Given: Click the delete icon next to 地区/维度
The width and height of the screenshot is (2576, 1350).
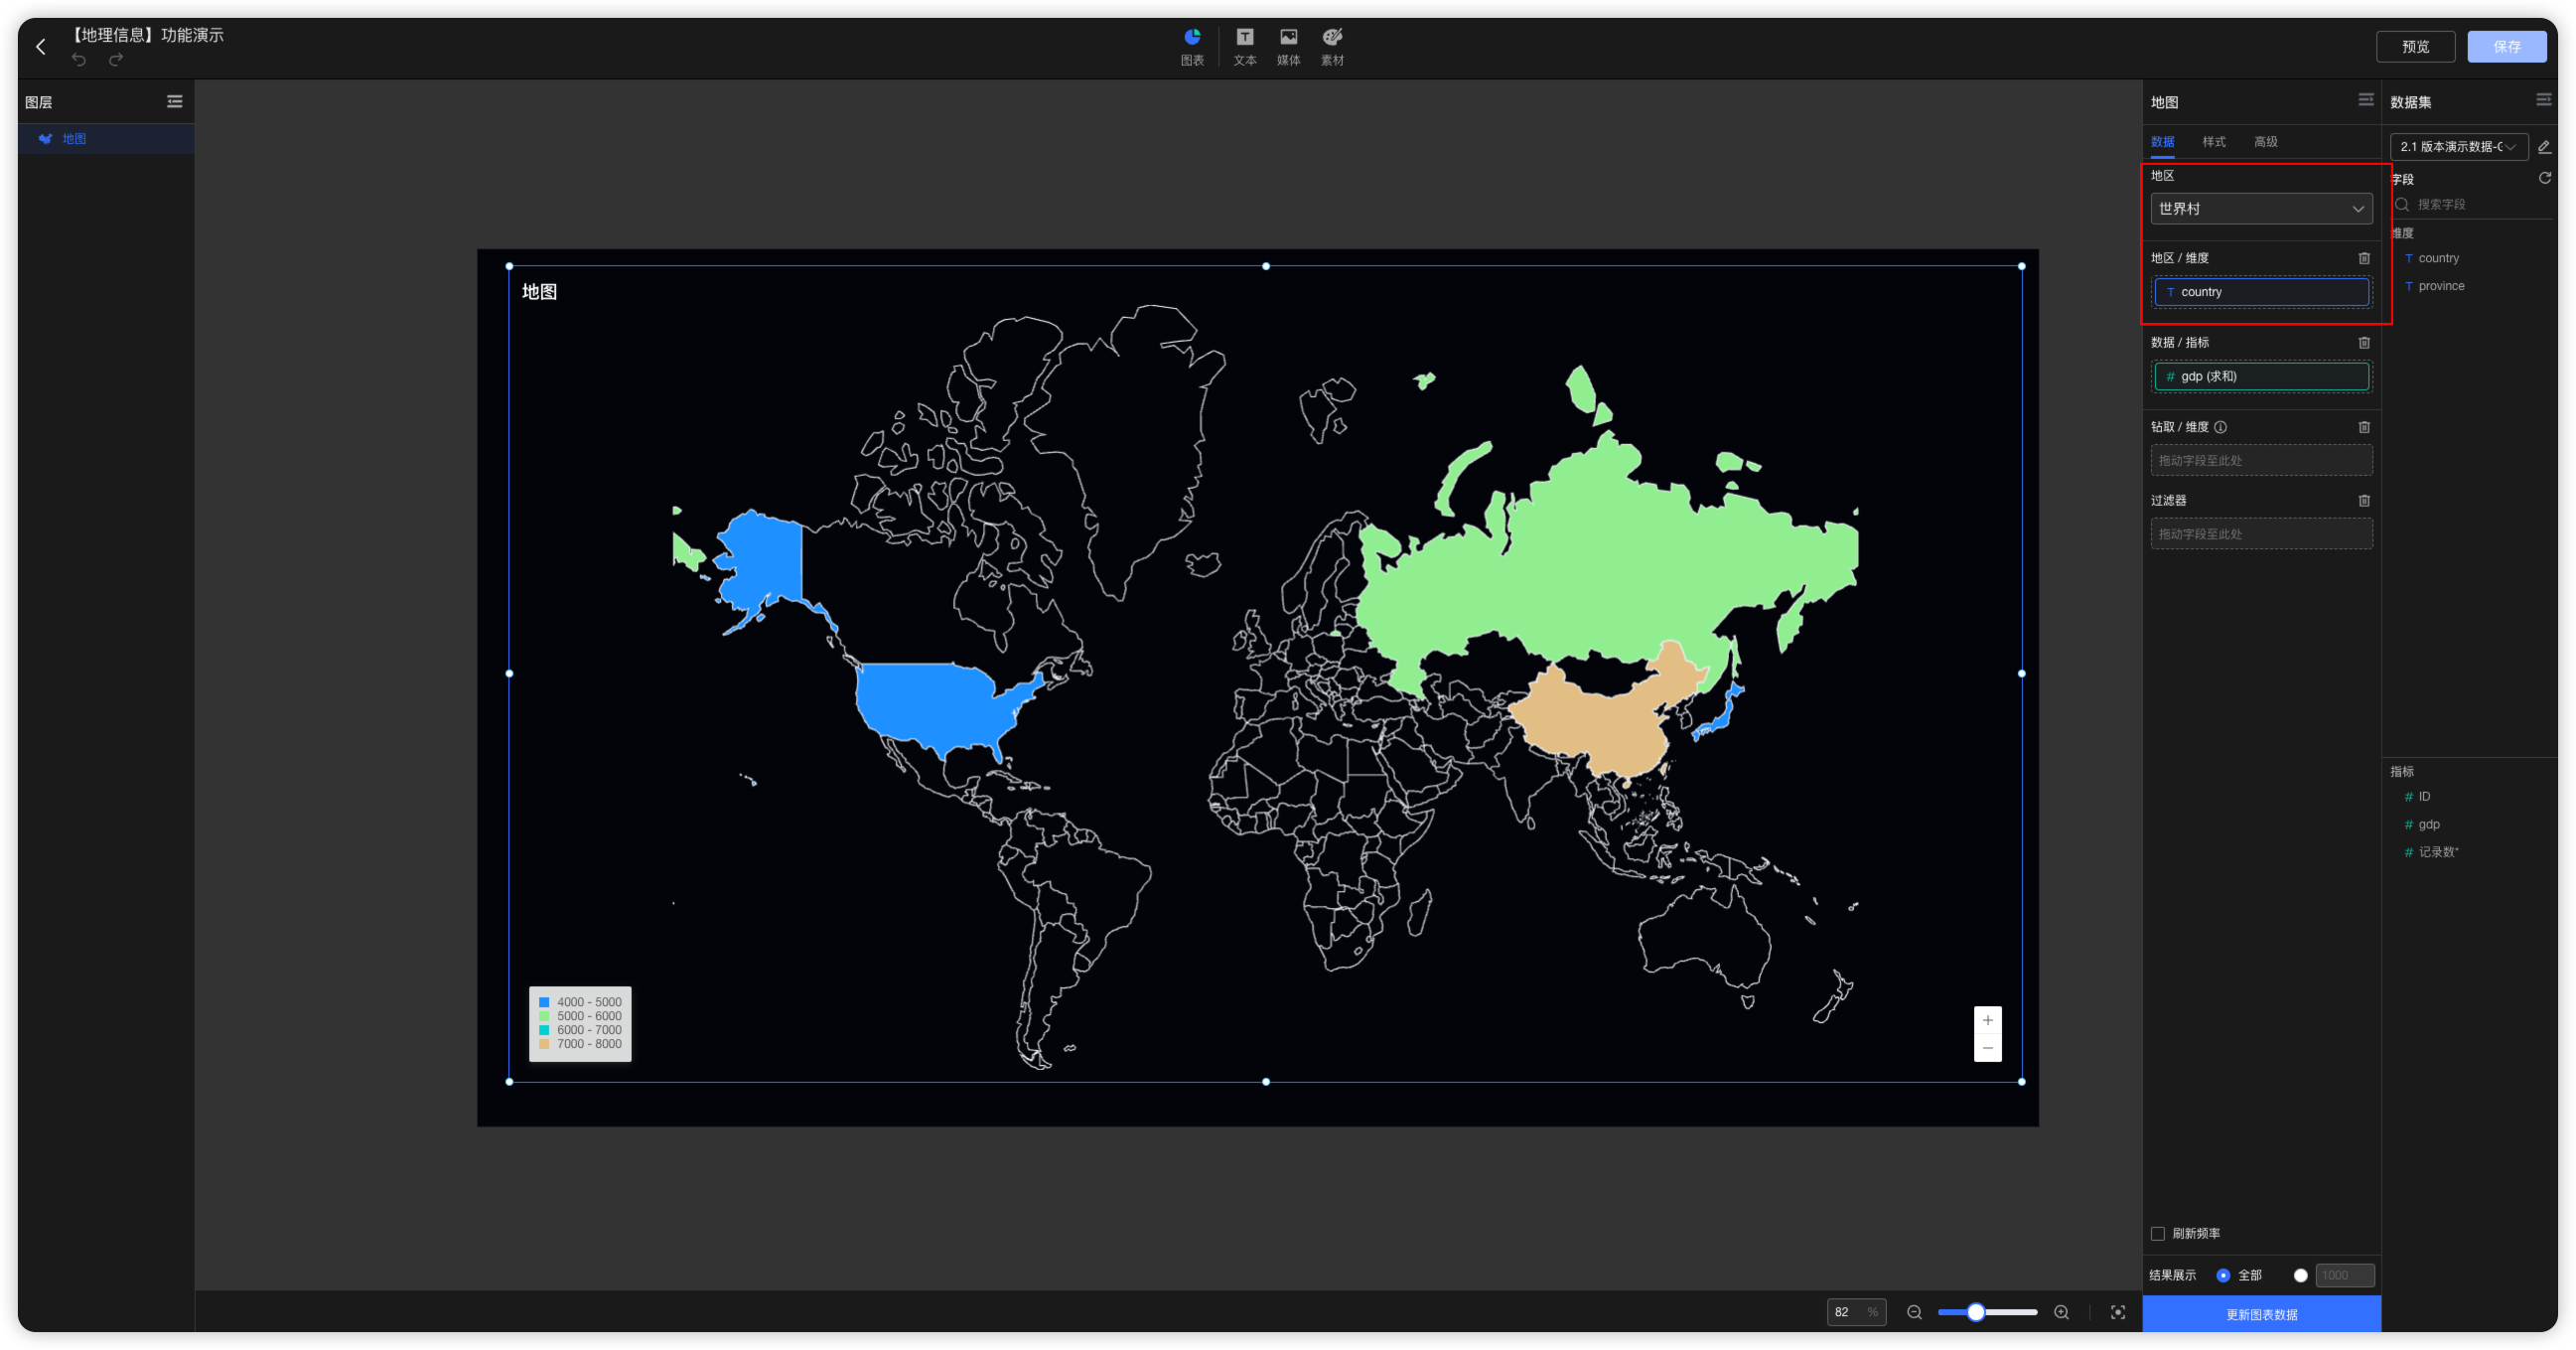Looking at the screenshot, I should coord(2363,257).
